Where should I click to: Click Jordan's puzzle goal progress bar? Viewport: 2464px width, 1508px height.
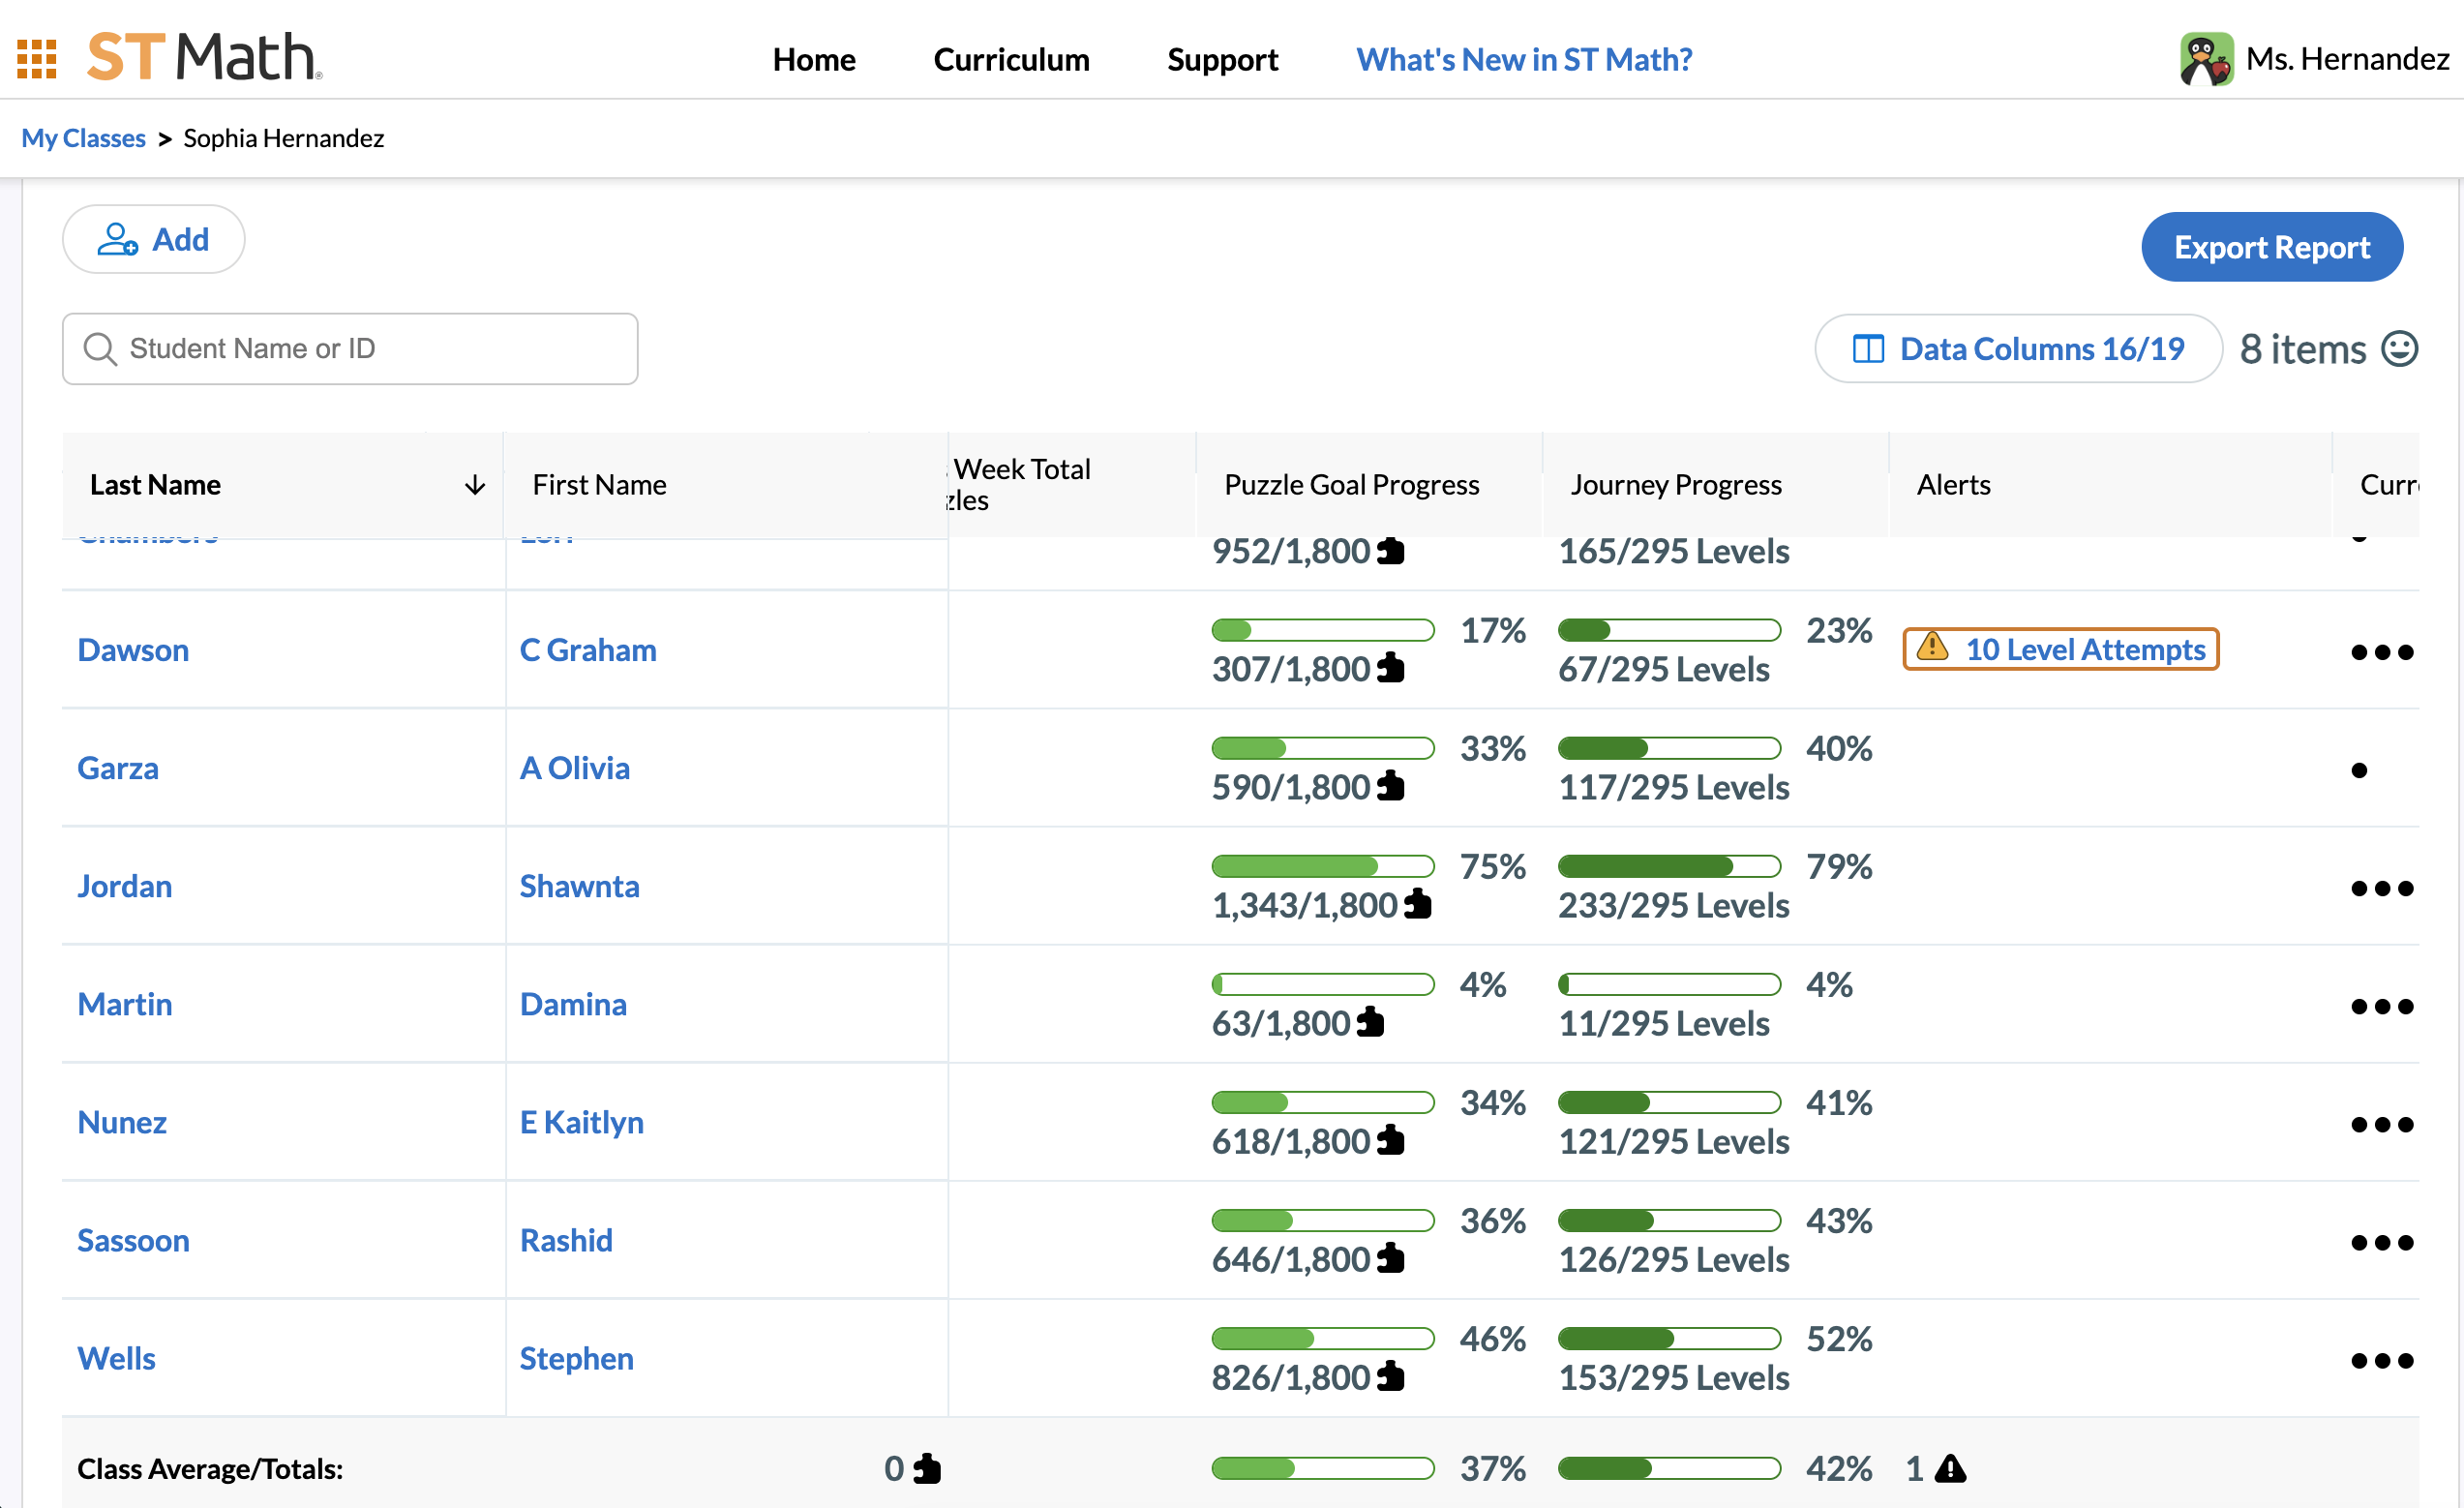tap(1322, 866)
